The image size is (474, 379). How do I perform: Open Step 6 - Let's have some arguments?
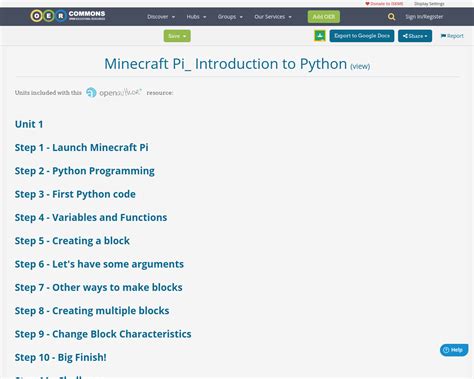click(x=99, y=264)
